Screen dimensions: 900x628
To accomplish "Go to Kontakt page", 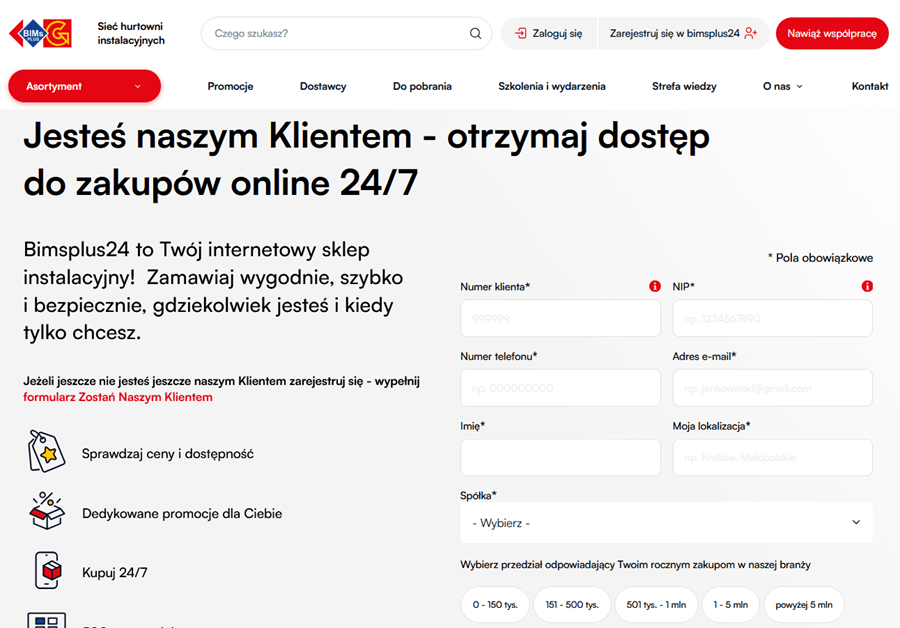I will [x=870, y=86].
